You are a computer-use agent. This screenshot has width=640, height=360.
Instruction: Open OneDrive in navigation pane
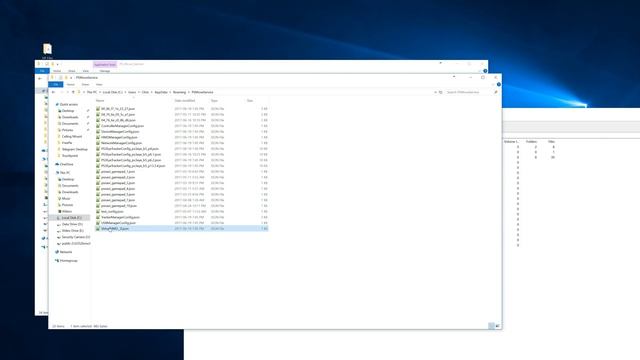coord(67,164)
